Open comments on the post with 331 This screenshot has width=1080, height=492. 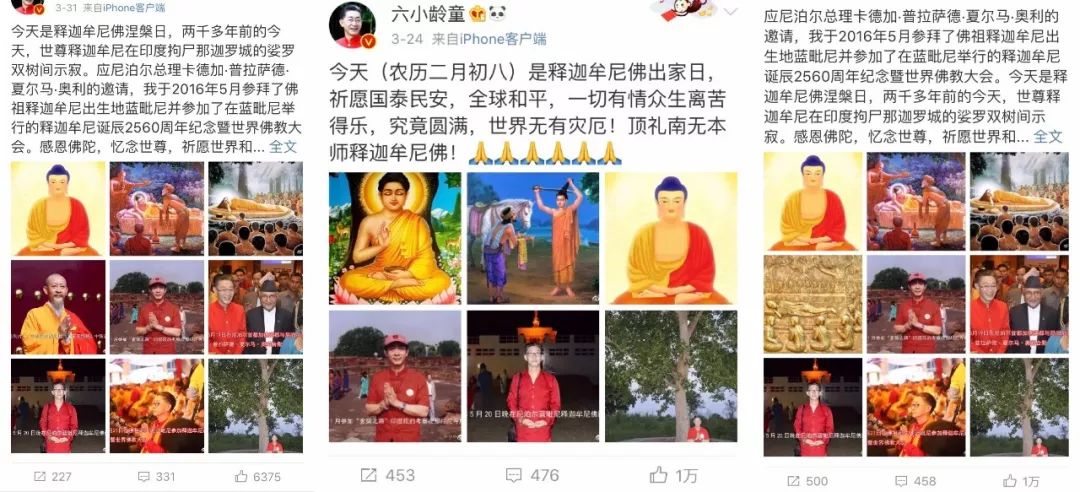144,476
